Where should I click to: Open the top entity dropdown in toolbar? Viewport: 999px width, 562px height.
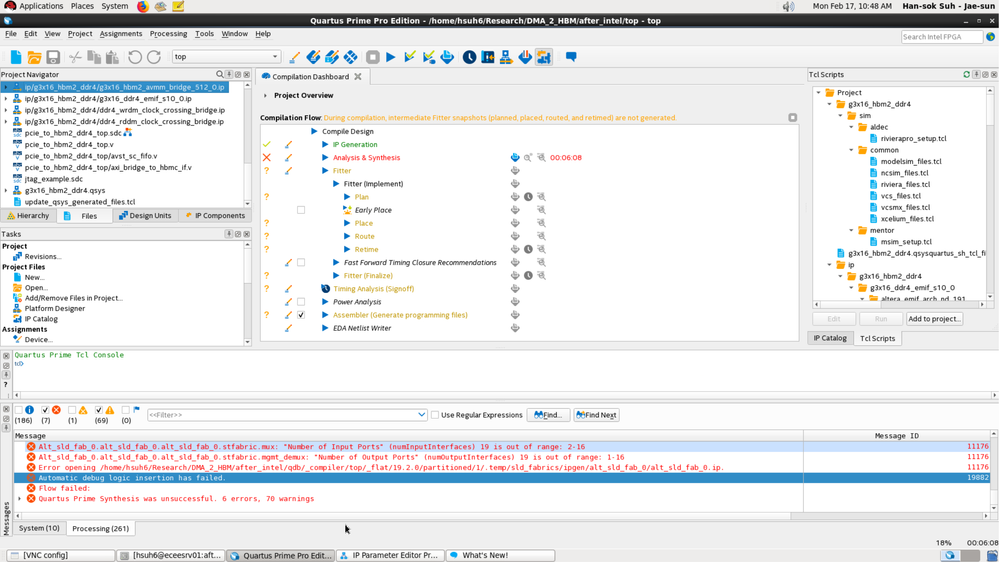275,57
